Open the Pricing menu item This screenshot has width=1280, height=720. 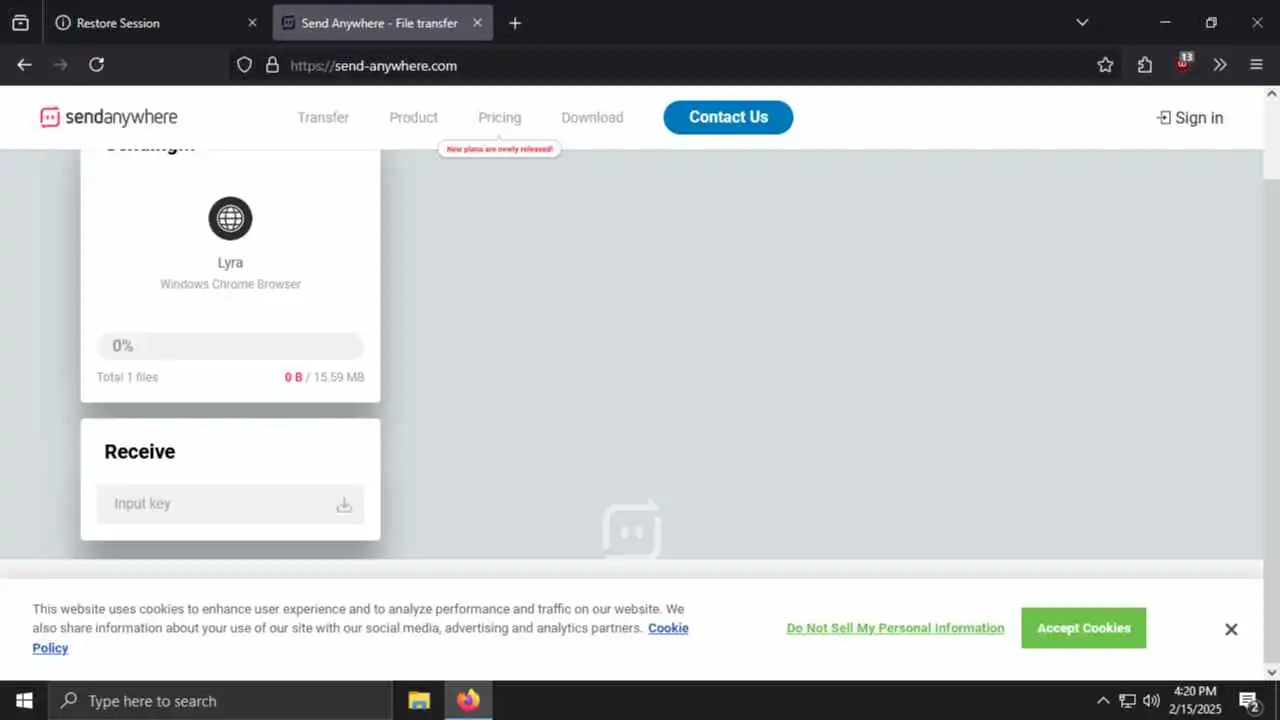click(x=499, y=117)
